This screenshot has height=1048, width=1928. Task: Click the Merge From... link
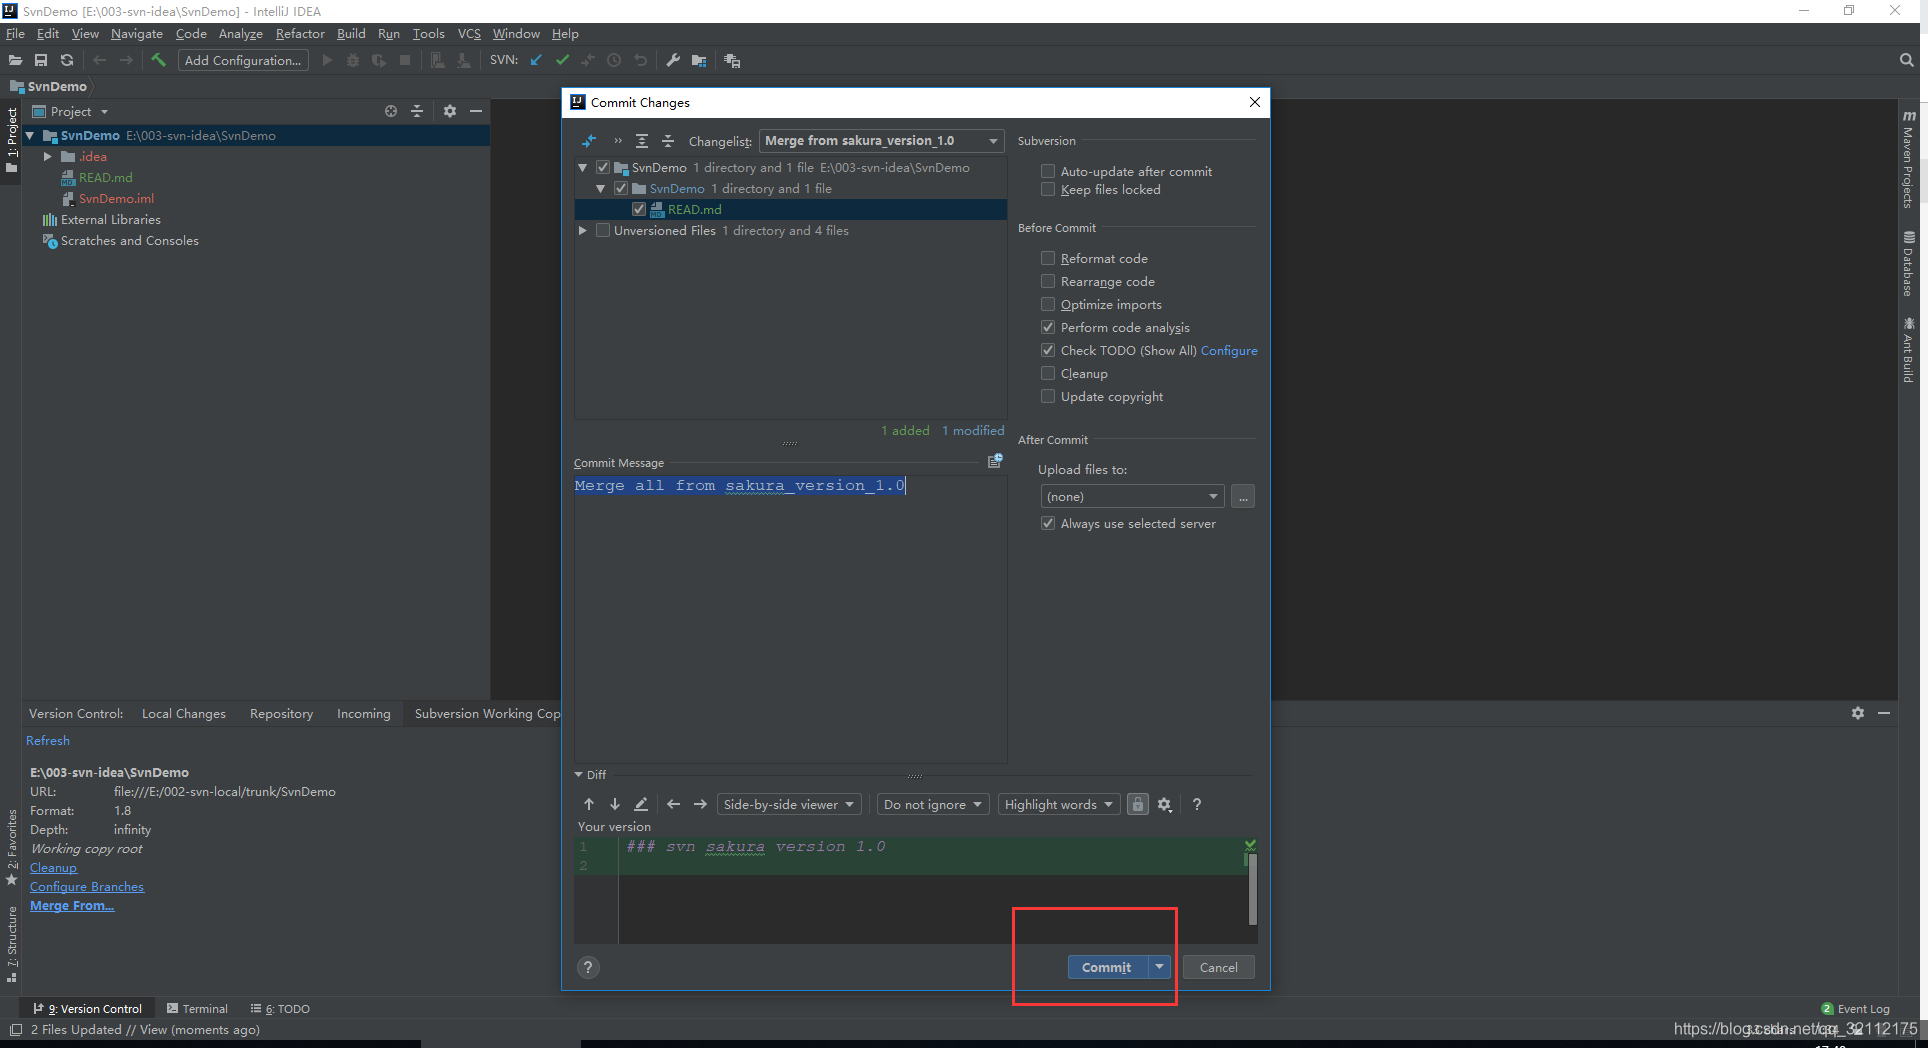[72, 905]
